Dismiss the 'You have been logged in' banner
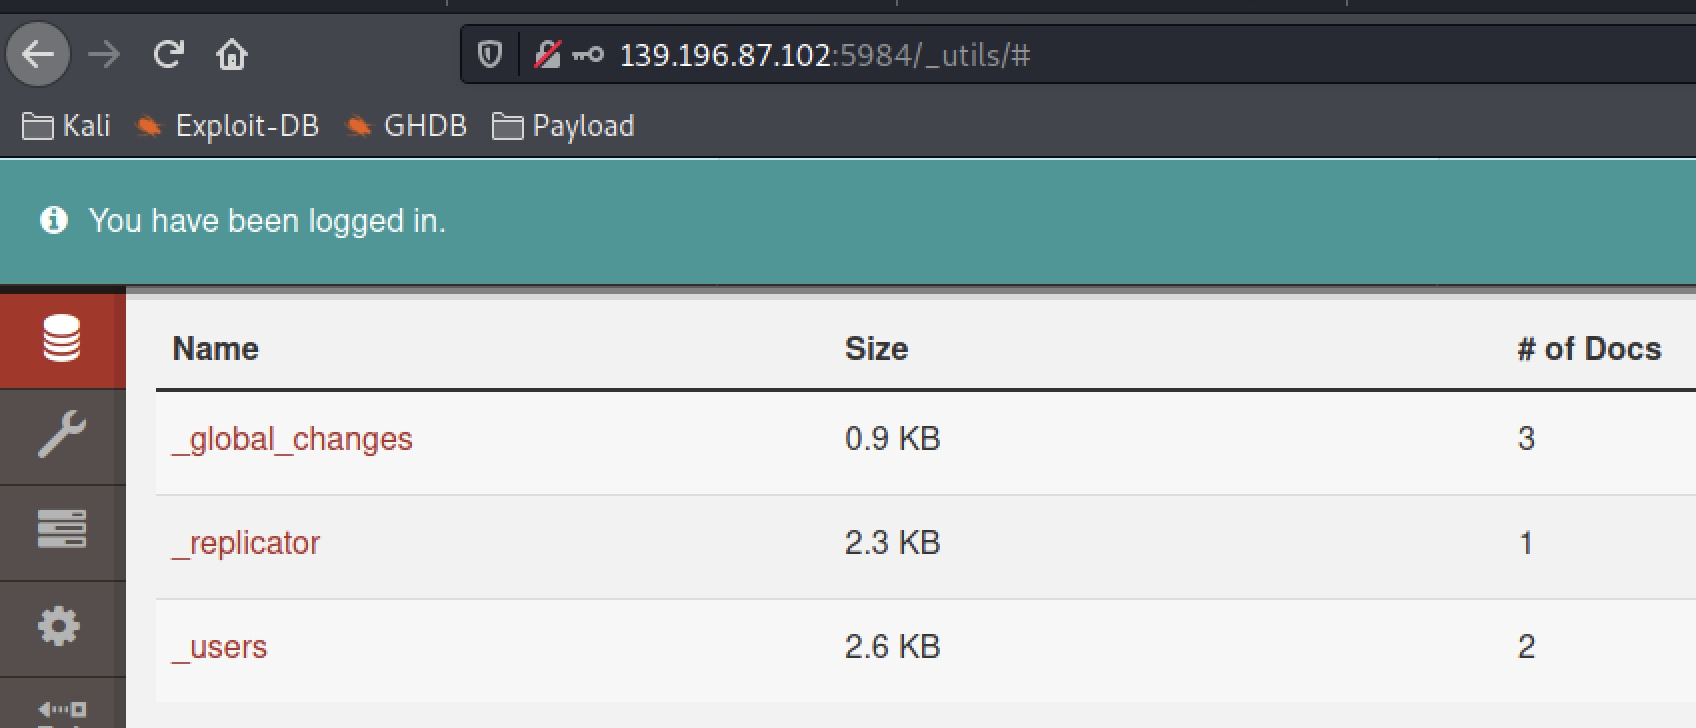 click(848, 221)
